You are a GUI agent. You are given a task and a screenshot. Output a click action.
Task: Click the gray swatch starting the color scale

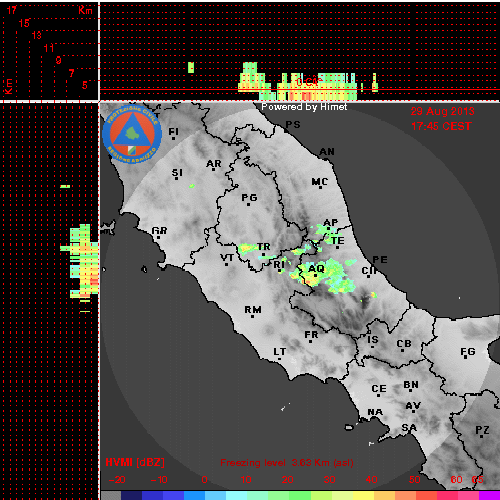111,495
